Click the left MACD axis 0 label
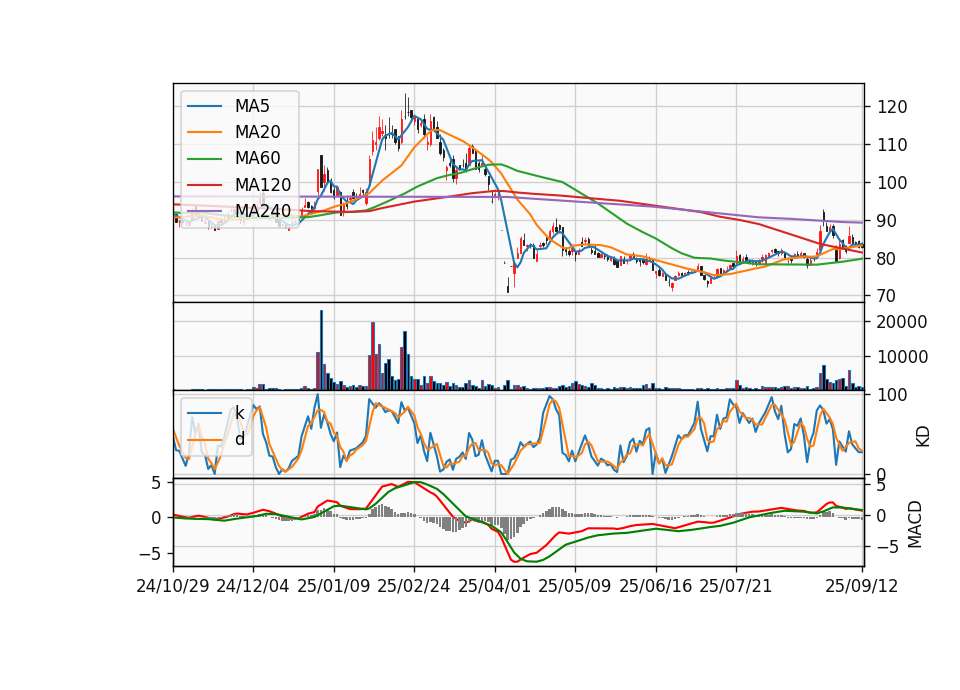Viewport: 960px width, 690px height. (x=156, y=519)
